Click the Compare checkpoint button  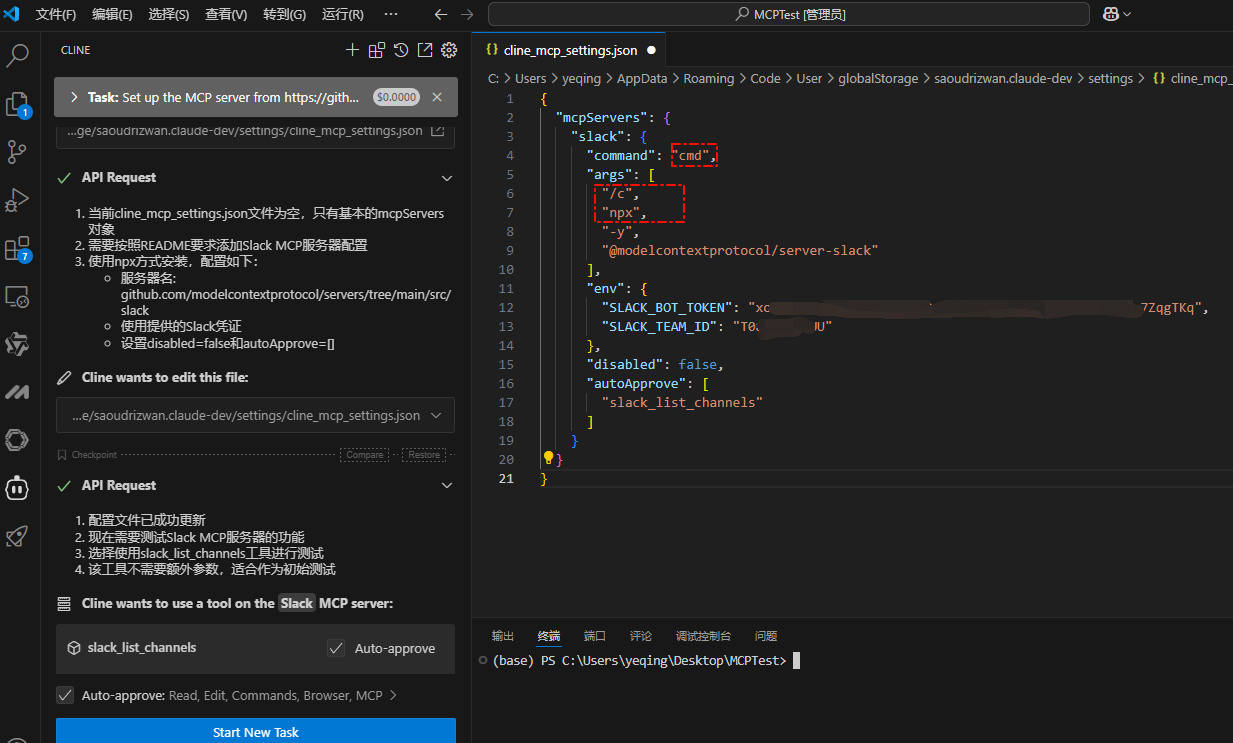point(365,454)
